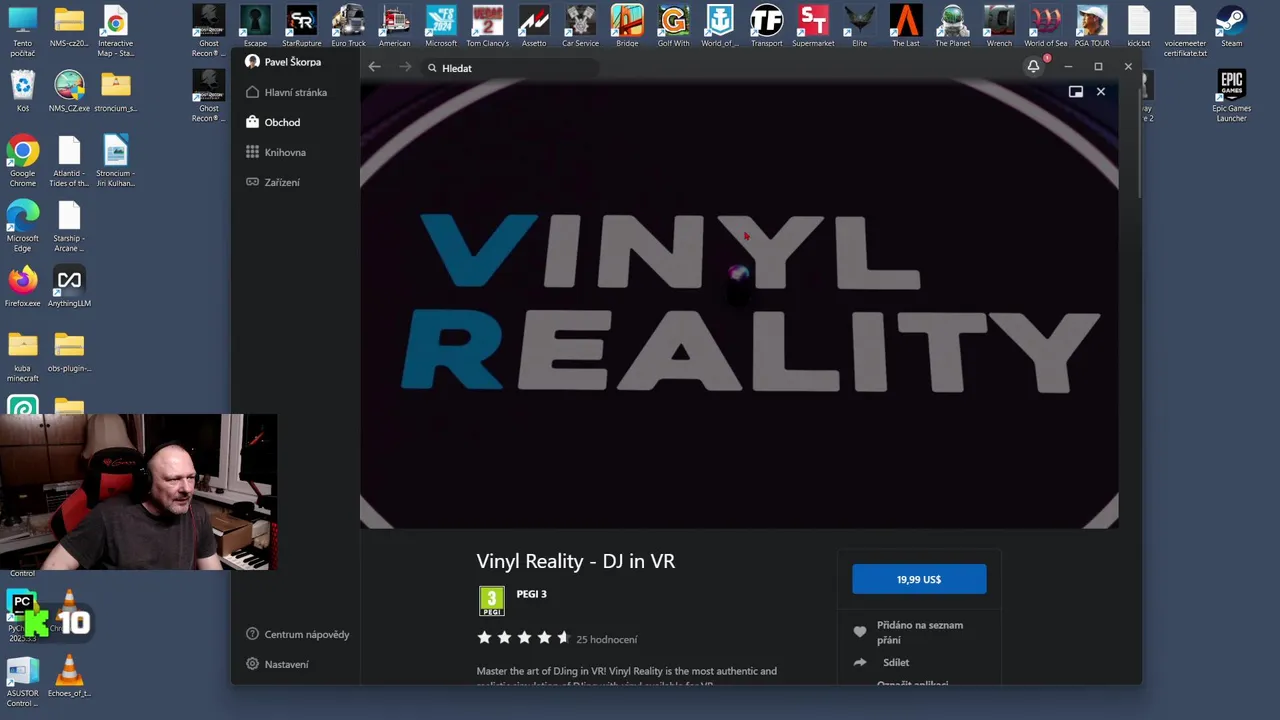The width and height of the screenshot is (1280, 720).
Task: Select Firefox.exe desktop icon
Action: click(22, 287)
